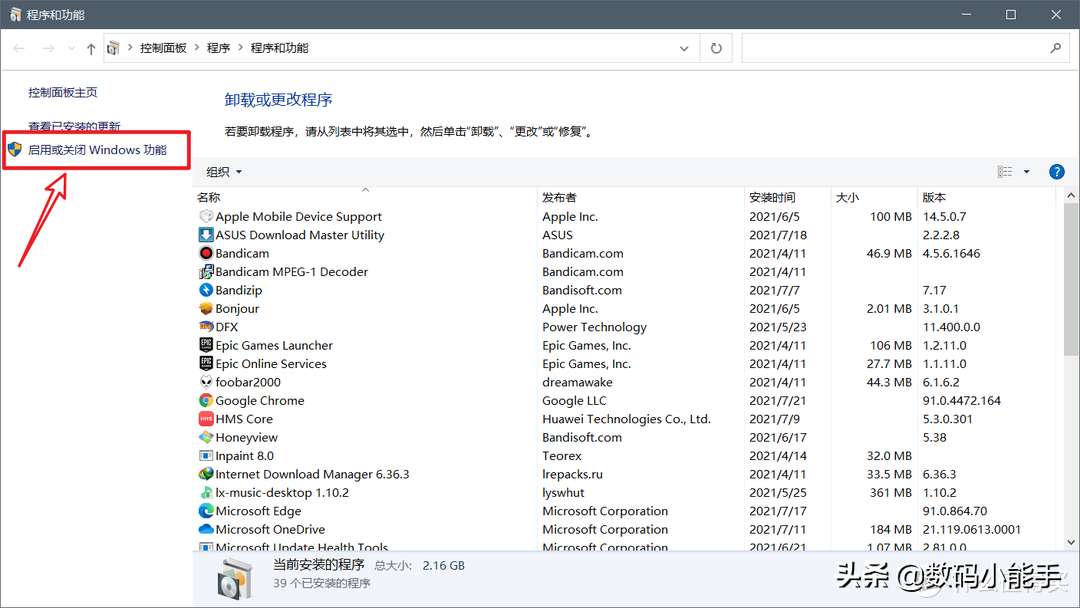Select the Teorex publisher cell
Screen dimensions: 1080x608
click(x=562, y=456)
